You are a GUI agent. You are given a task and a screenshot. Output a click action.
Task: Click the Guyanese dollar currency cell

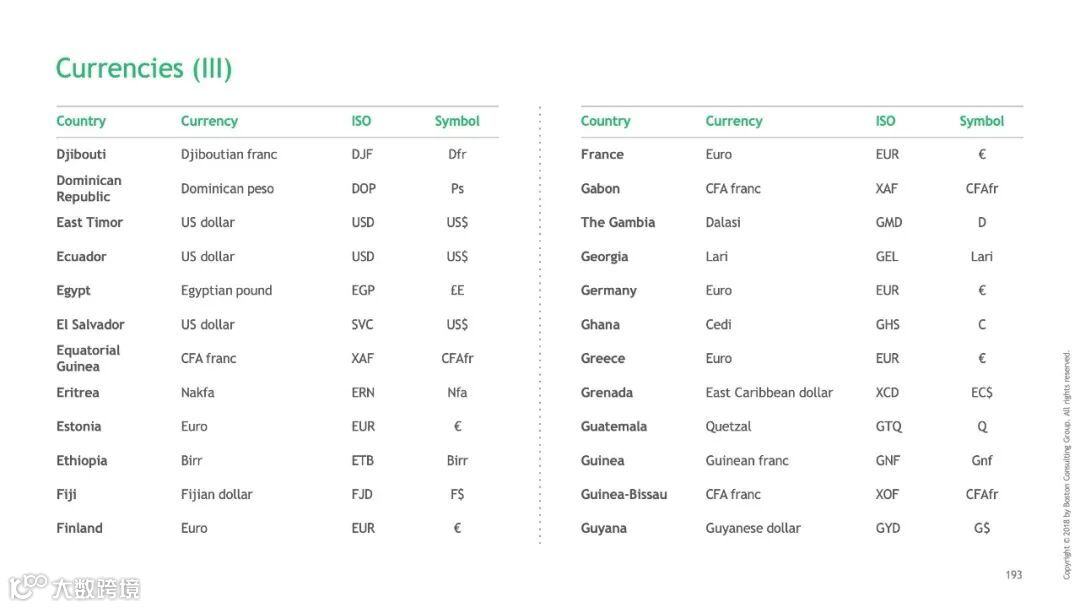pyautogui.click(x=753, y=528)
